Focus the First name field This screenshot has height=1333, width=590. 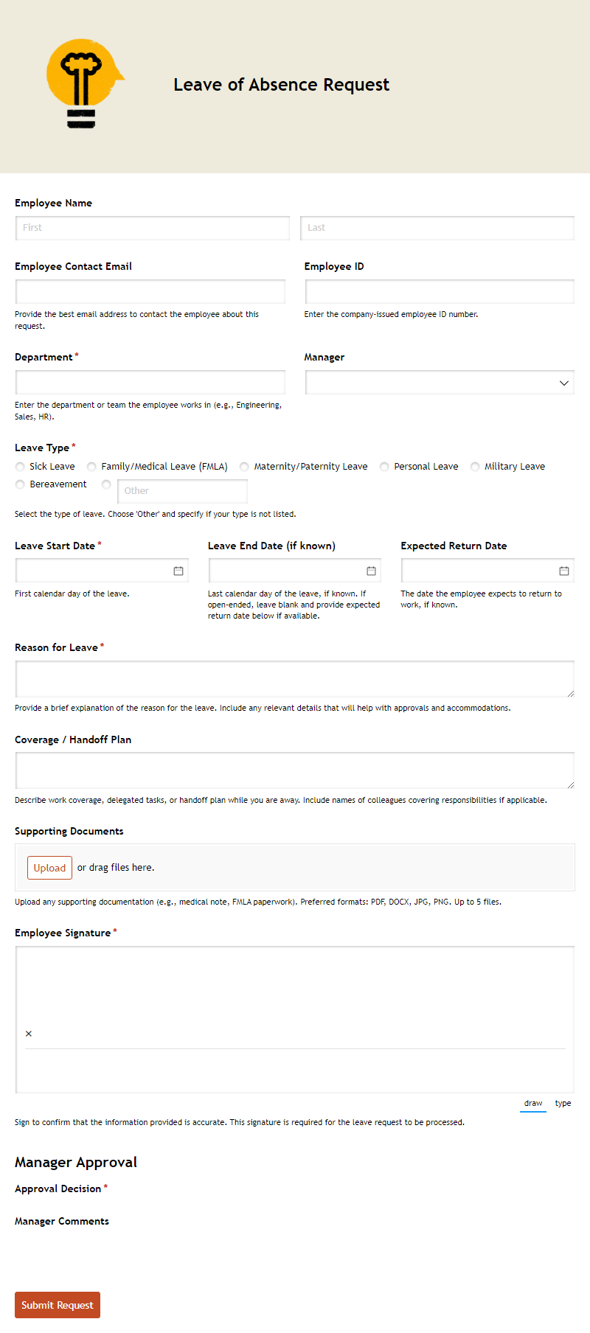pyautogui.click(x=152, y=228)
